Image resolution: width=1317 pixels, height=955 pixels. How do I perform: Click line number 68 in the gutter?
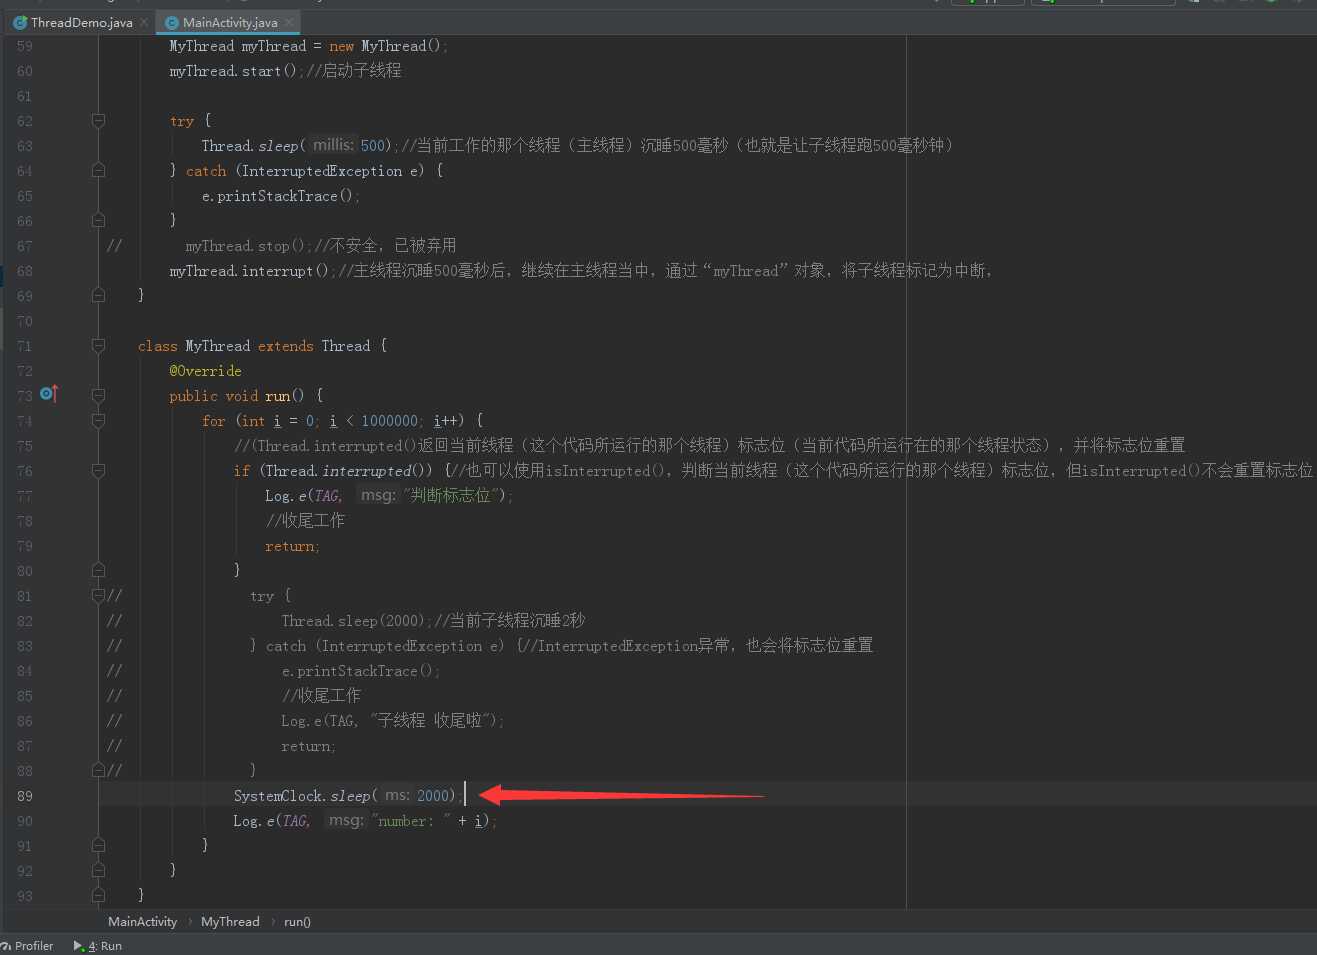coord(25,271)
